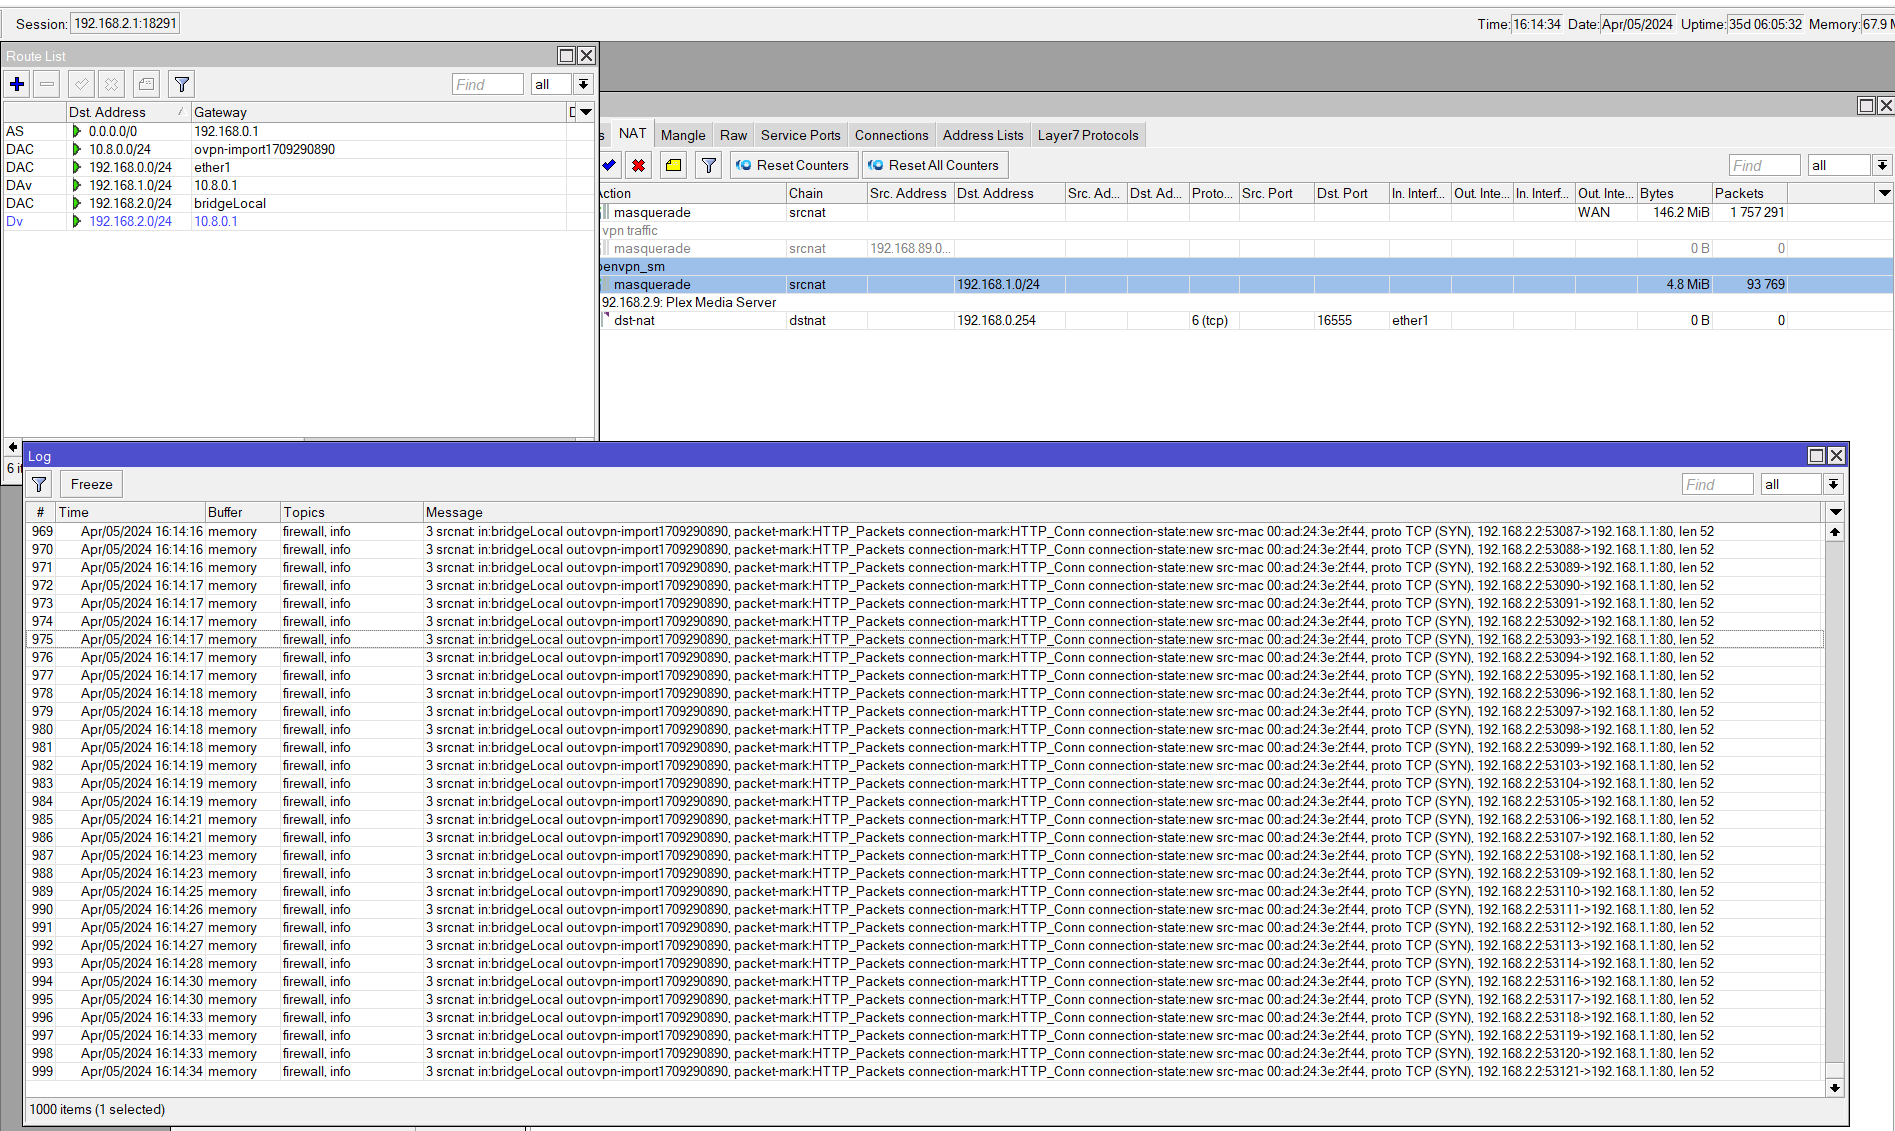The image size is (1895, 1131).
Task: Select the masquerade rule with Dst 192.168.1.0/24
Action: [x=1246, y=284]
